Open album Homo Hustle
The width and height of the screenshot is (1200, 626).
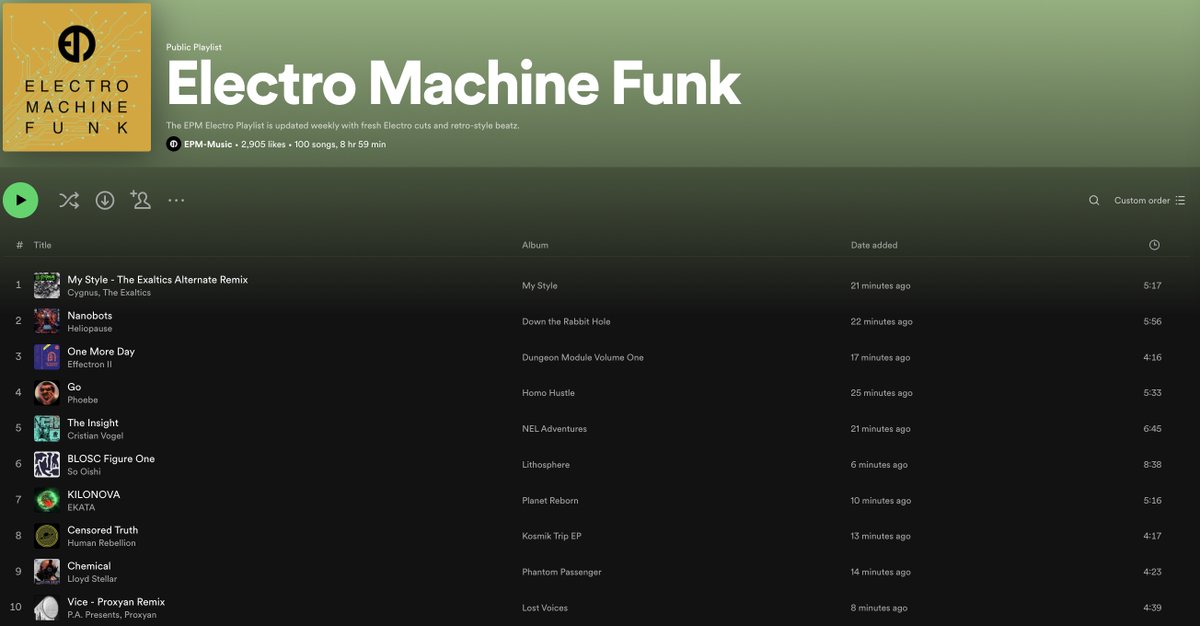pos(548,393)
